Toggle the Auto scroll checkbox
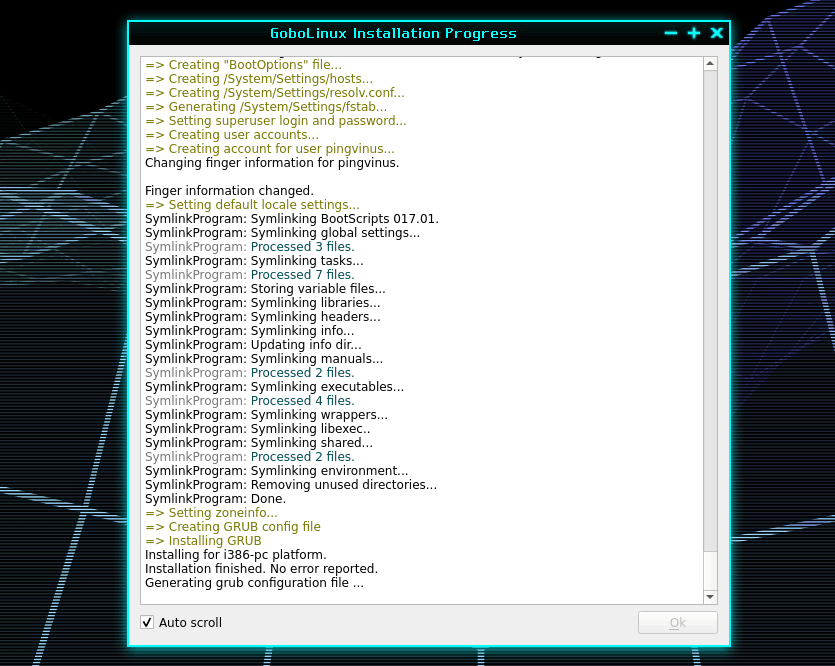Image resolution: width=835 pixels, height=666 pixels. pos(147,622)
